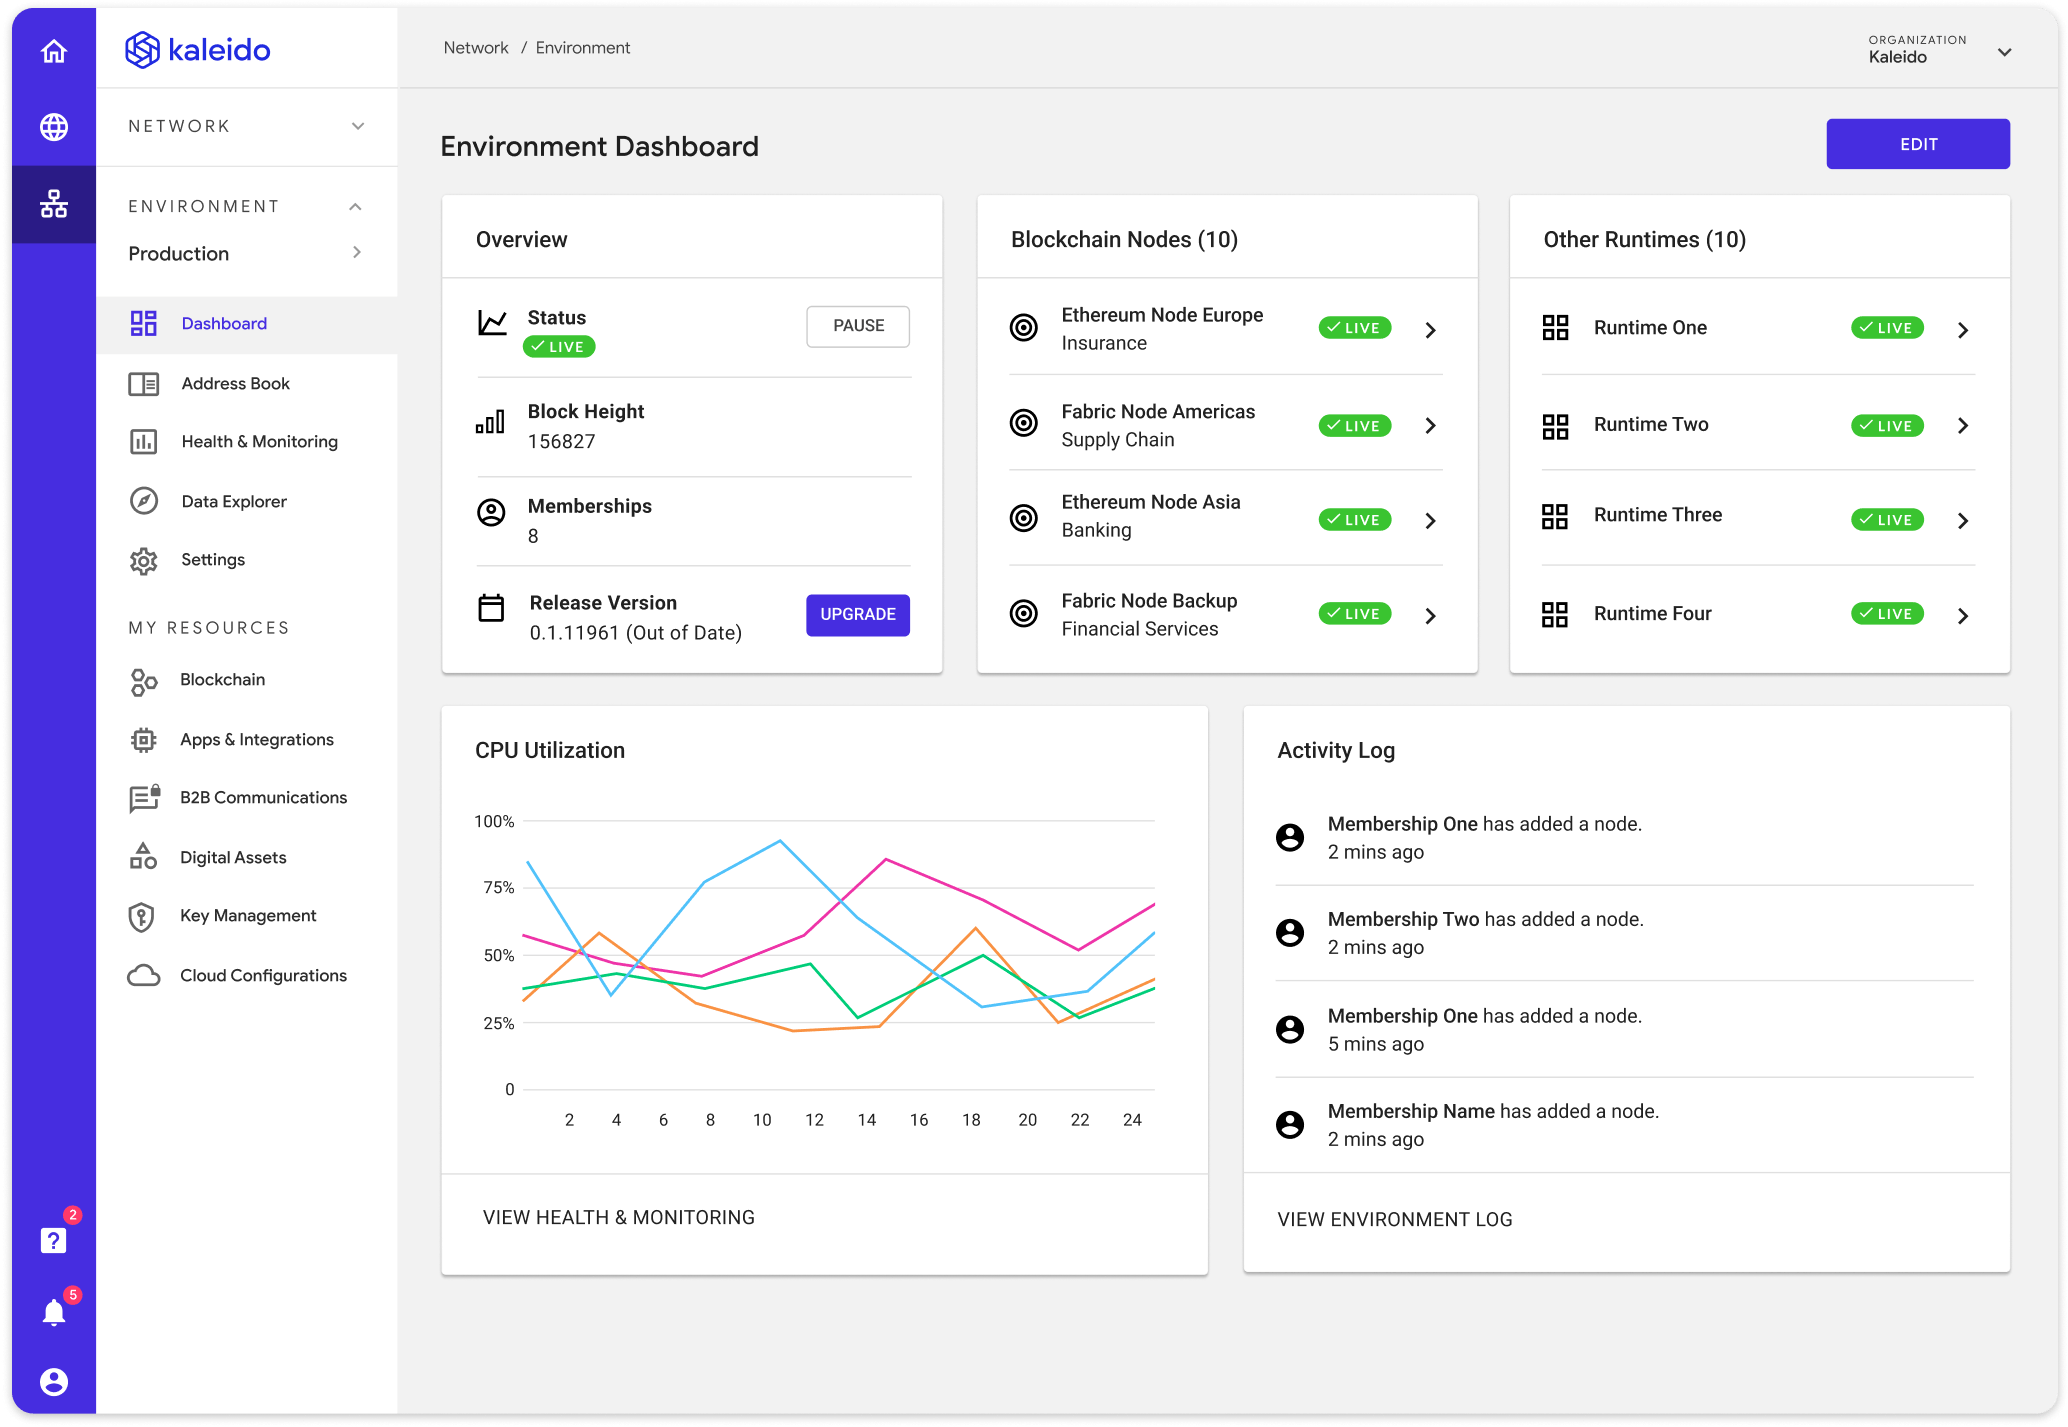The height and width of the screenshot is (1427, 2068).
Task: Click the notification bell with badge
Action: [x=53, y=1311]
